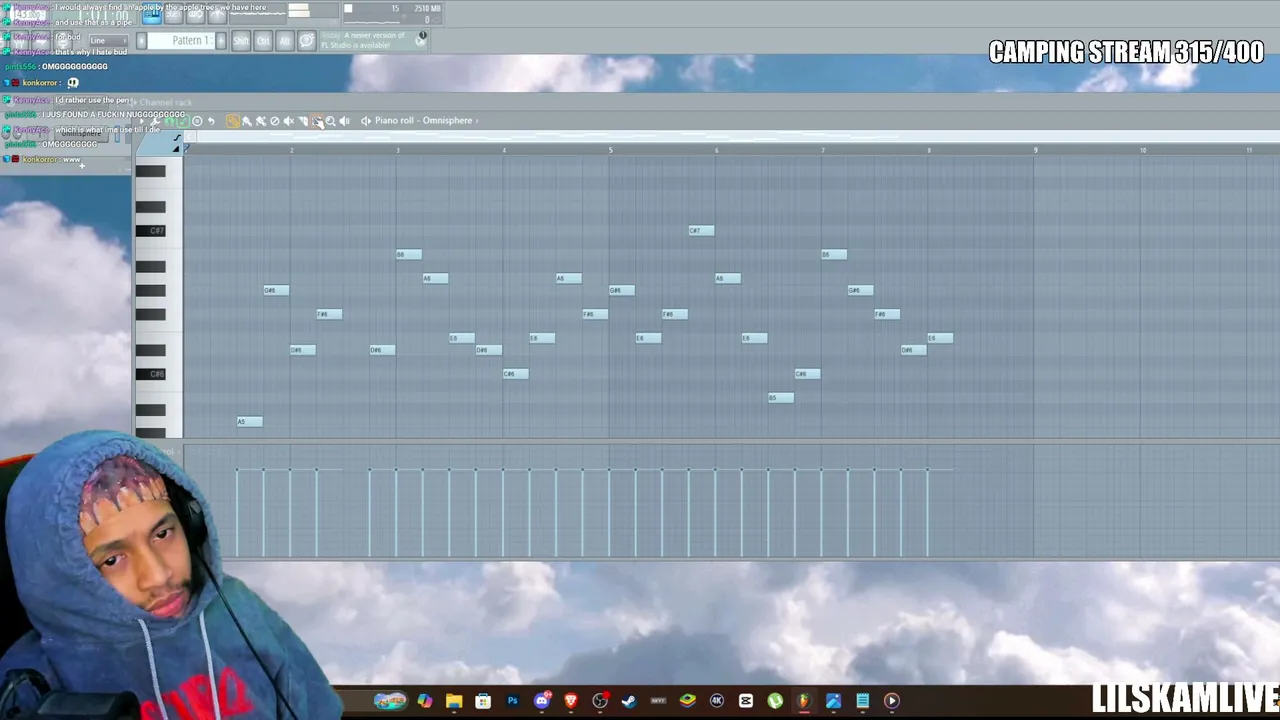Toggle the Alt key button in FL toolbar
1280x720 pixels.
(x=285, y=41)
